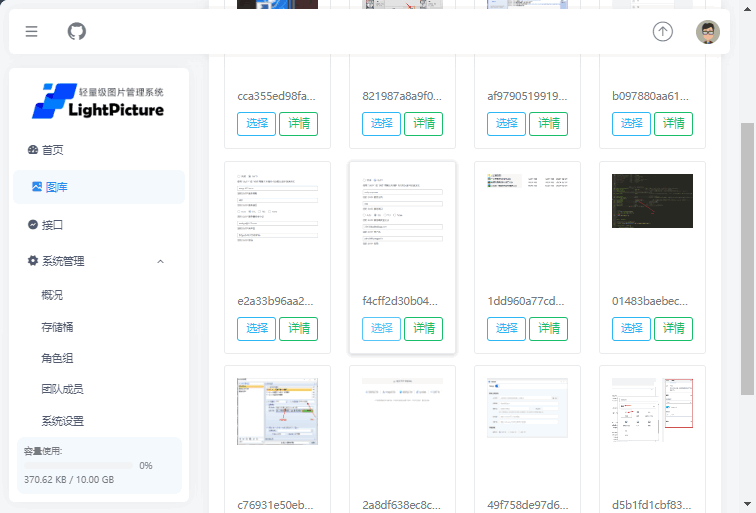
Task: Select image cca355ed98fa with 选择
Action: 256,124
